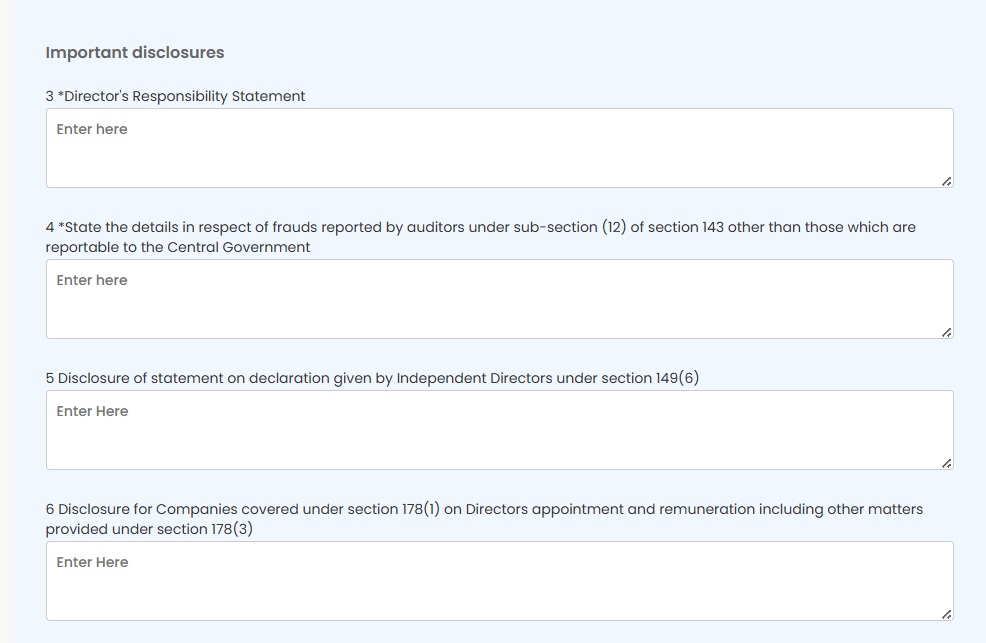Click the 'Important disclosures' heading
This screenshot has height=643, width=986.
click(x=135, y=52)
